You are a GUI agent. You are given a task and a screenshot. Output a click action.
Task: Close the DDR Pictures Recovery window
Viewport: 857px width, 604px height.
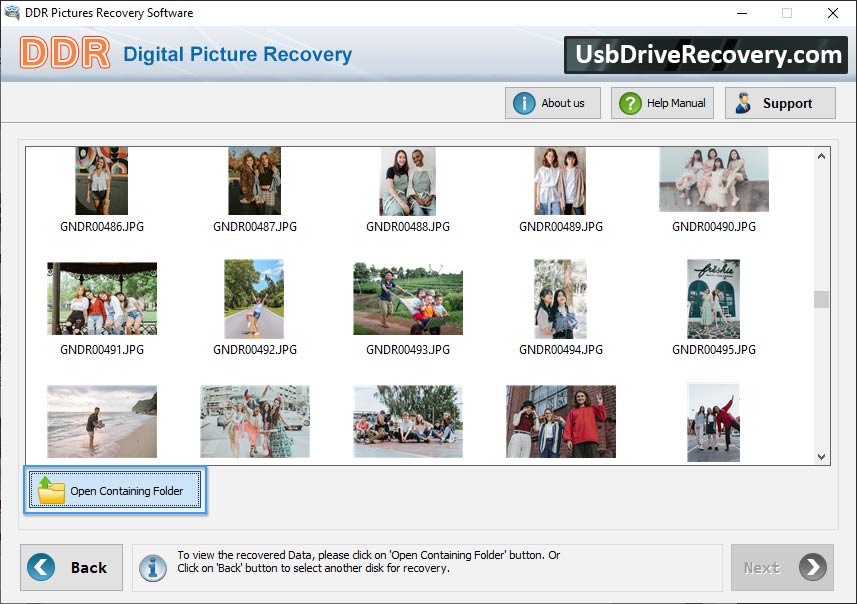tap(832, 13)
